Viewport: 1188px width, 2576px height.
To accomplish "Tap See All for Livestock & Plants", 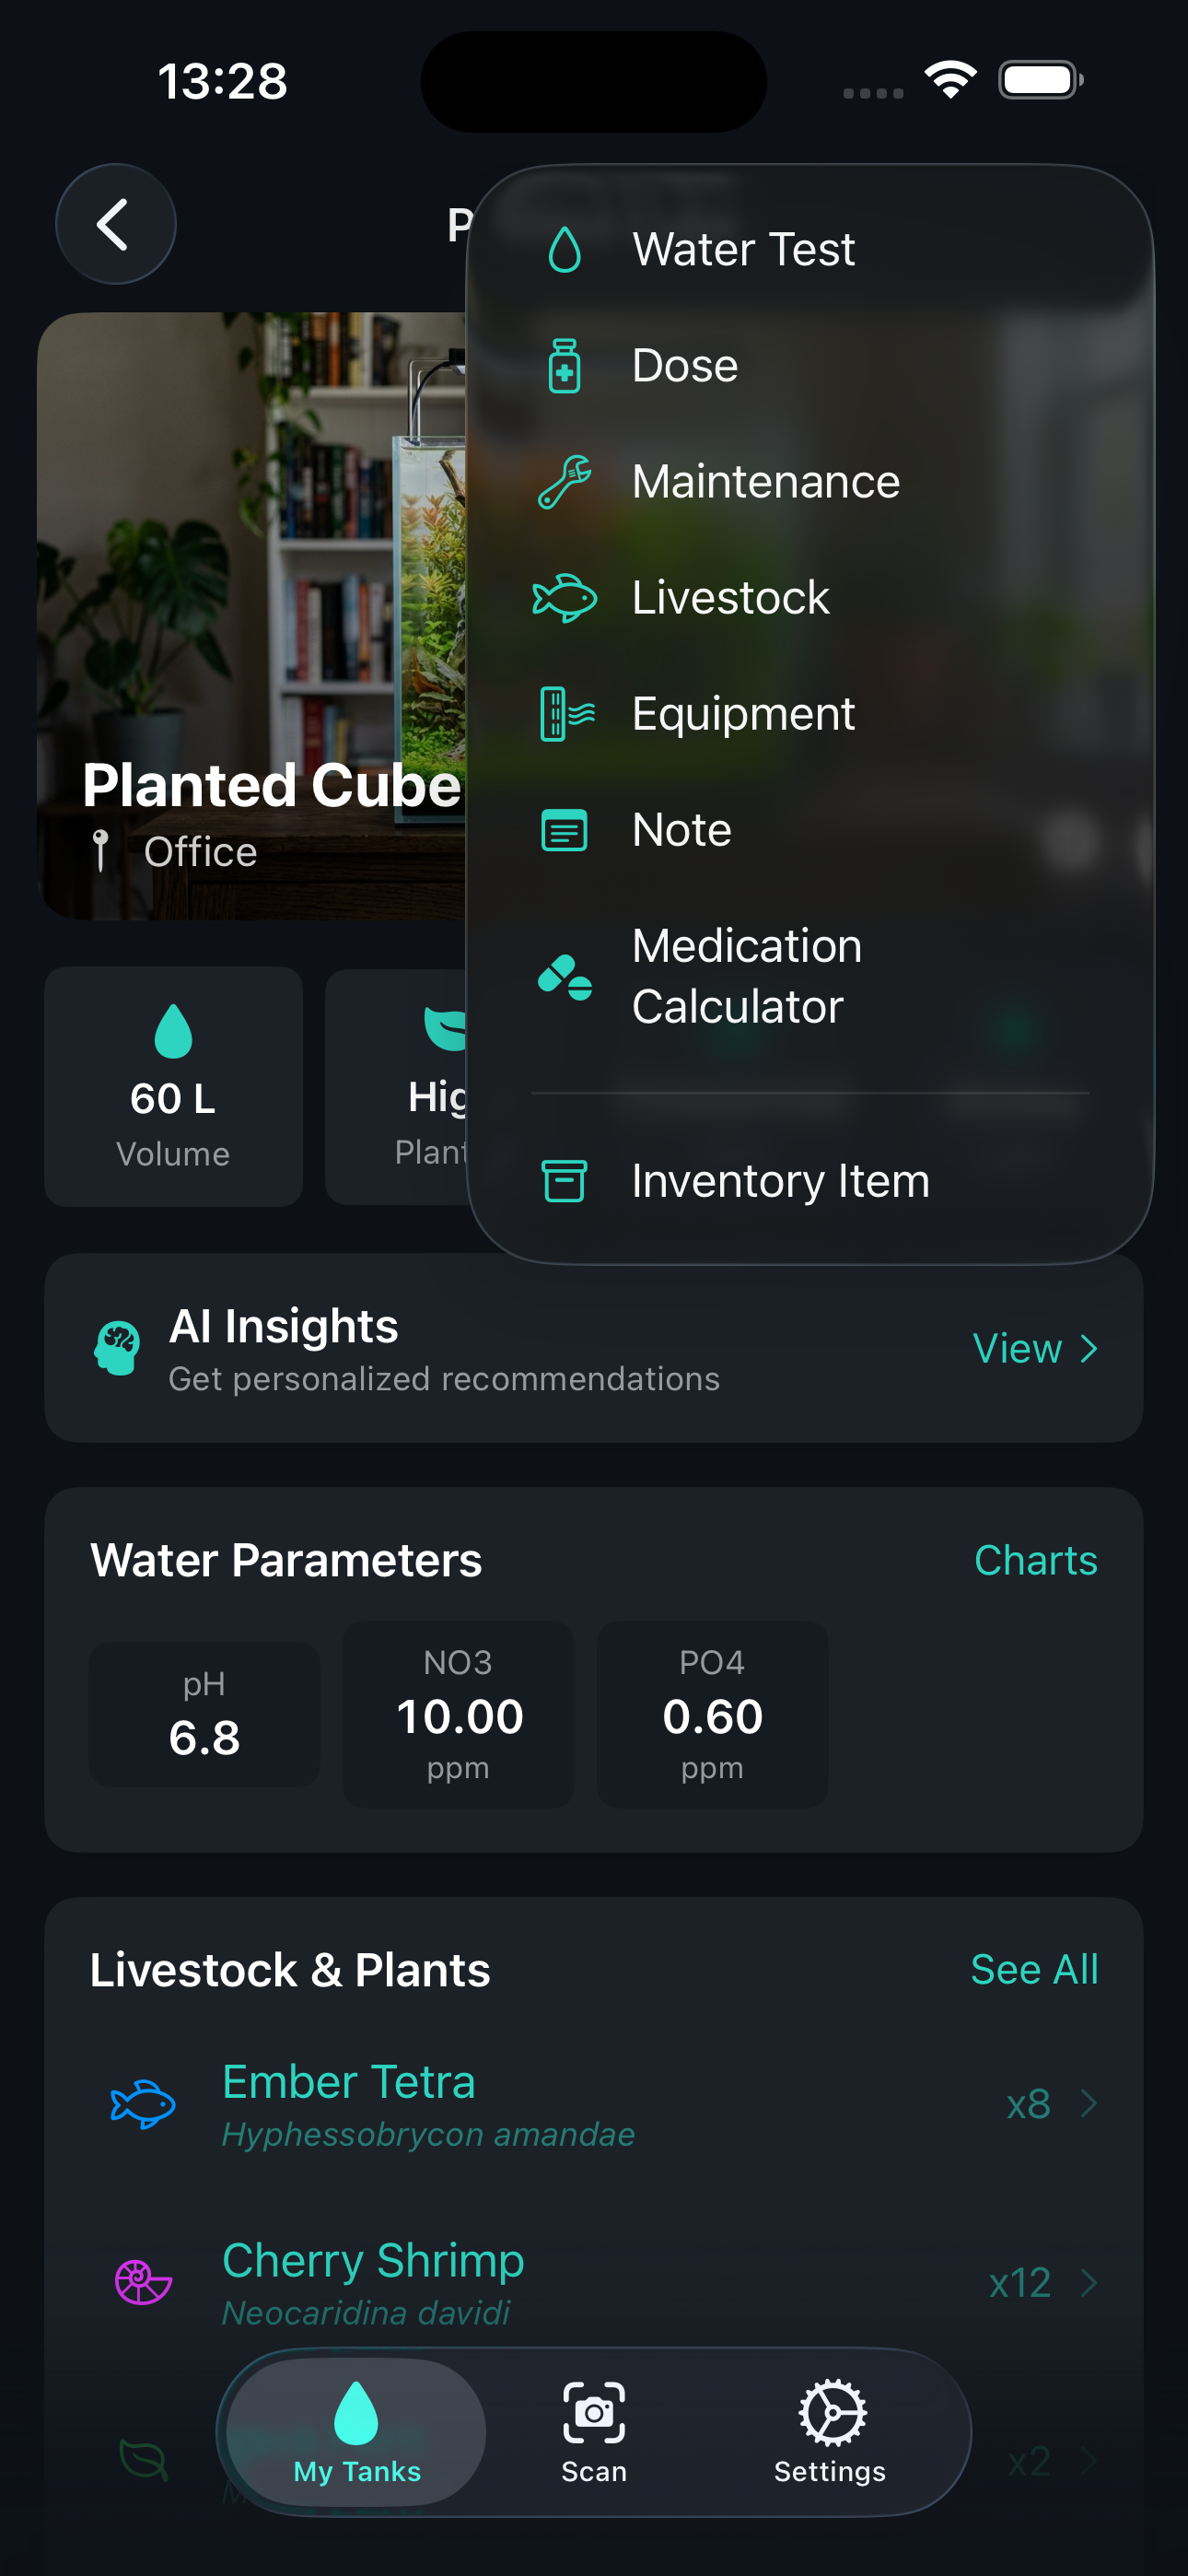I will point(1034,1969).
